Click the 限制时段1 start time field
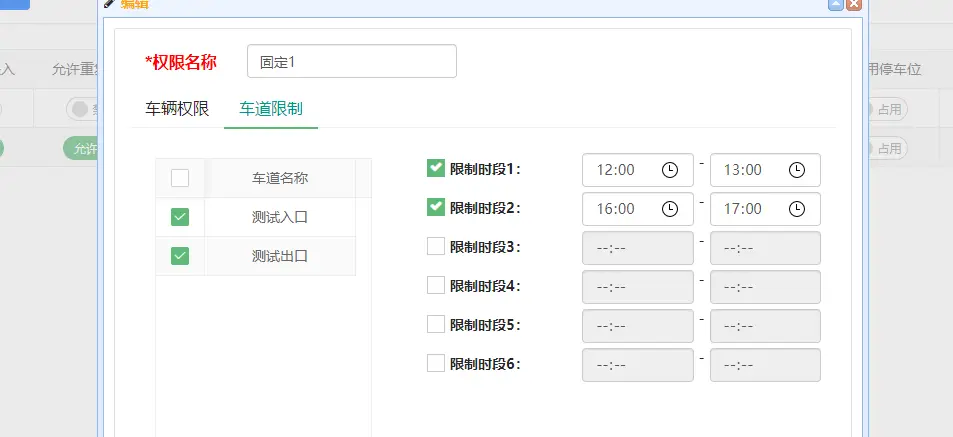 620,170
